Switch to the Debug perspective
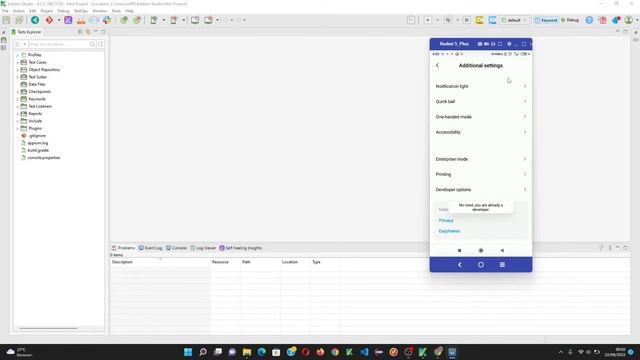The width and height of the screenshot is (640, 360). [x=570, y=20]
